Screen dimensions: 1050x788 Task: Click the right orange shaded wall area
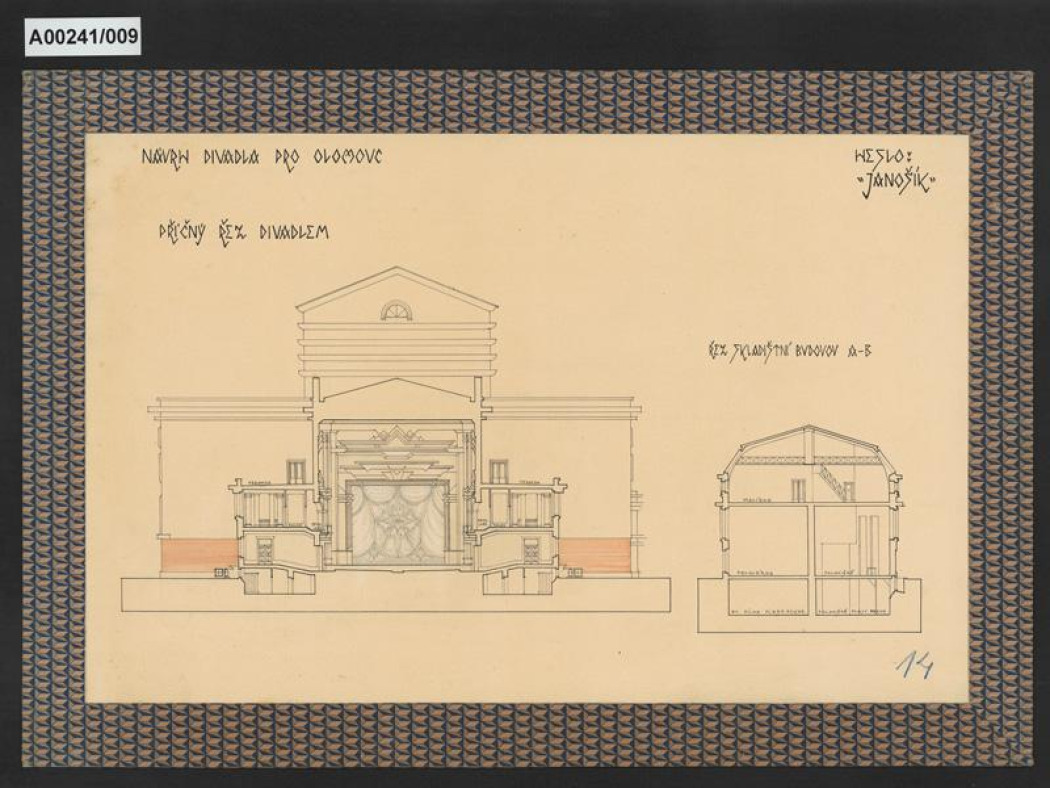595,556
